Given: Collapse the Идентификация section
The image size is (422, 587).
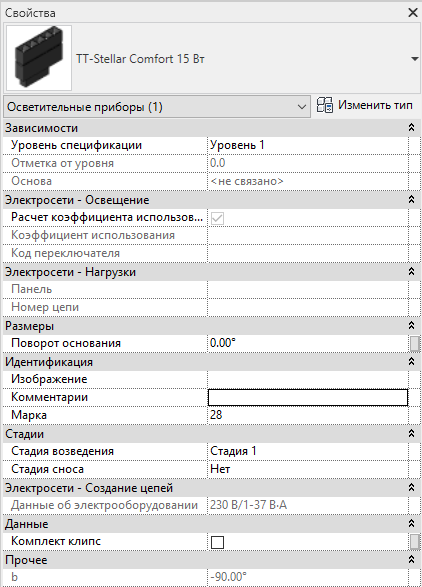Looking at the screenshot, I should coord(411,361).
